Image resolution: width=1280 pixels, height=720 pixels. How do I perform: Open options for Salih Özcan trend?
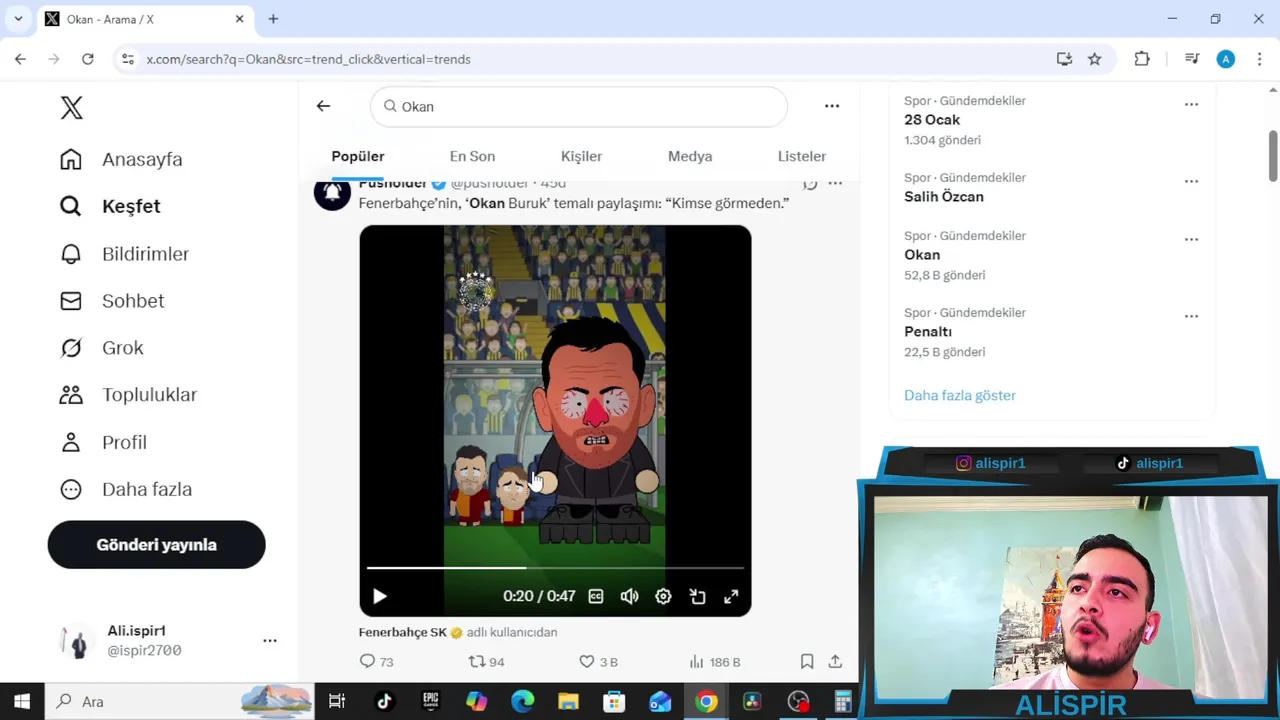pyautogui.click(x=1191, y=181)
